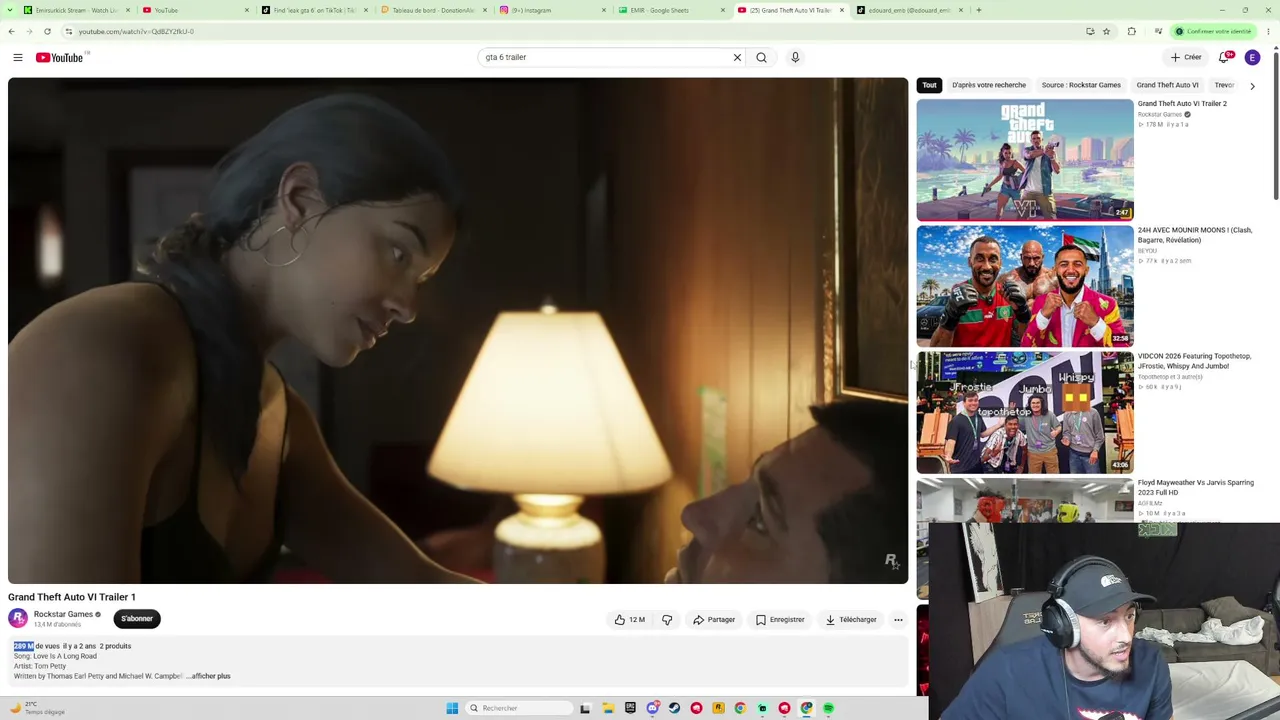Click the address bar URL field
This screenshot has height=720, width=1280.
(x=580, y=31)
